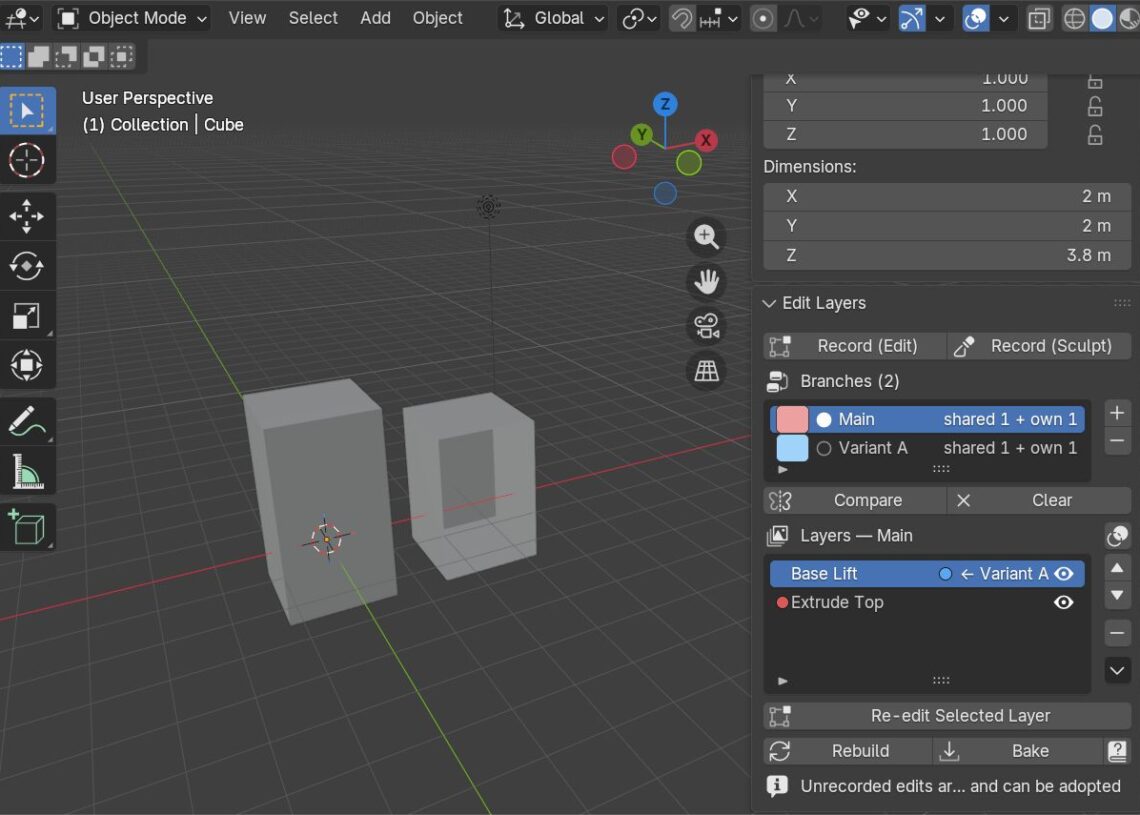Image resolution: width=1140 pixels, height=815 pixels.
Task: Click Record (Edit) button
Action: tap(854, 346)
